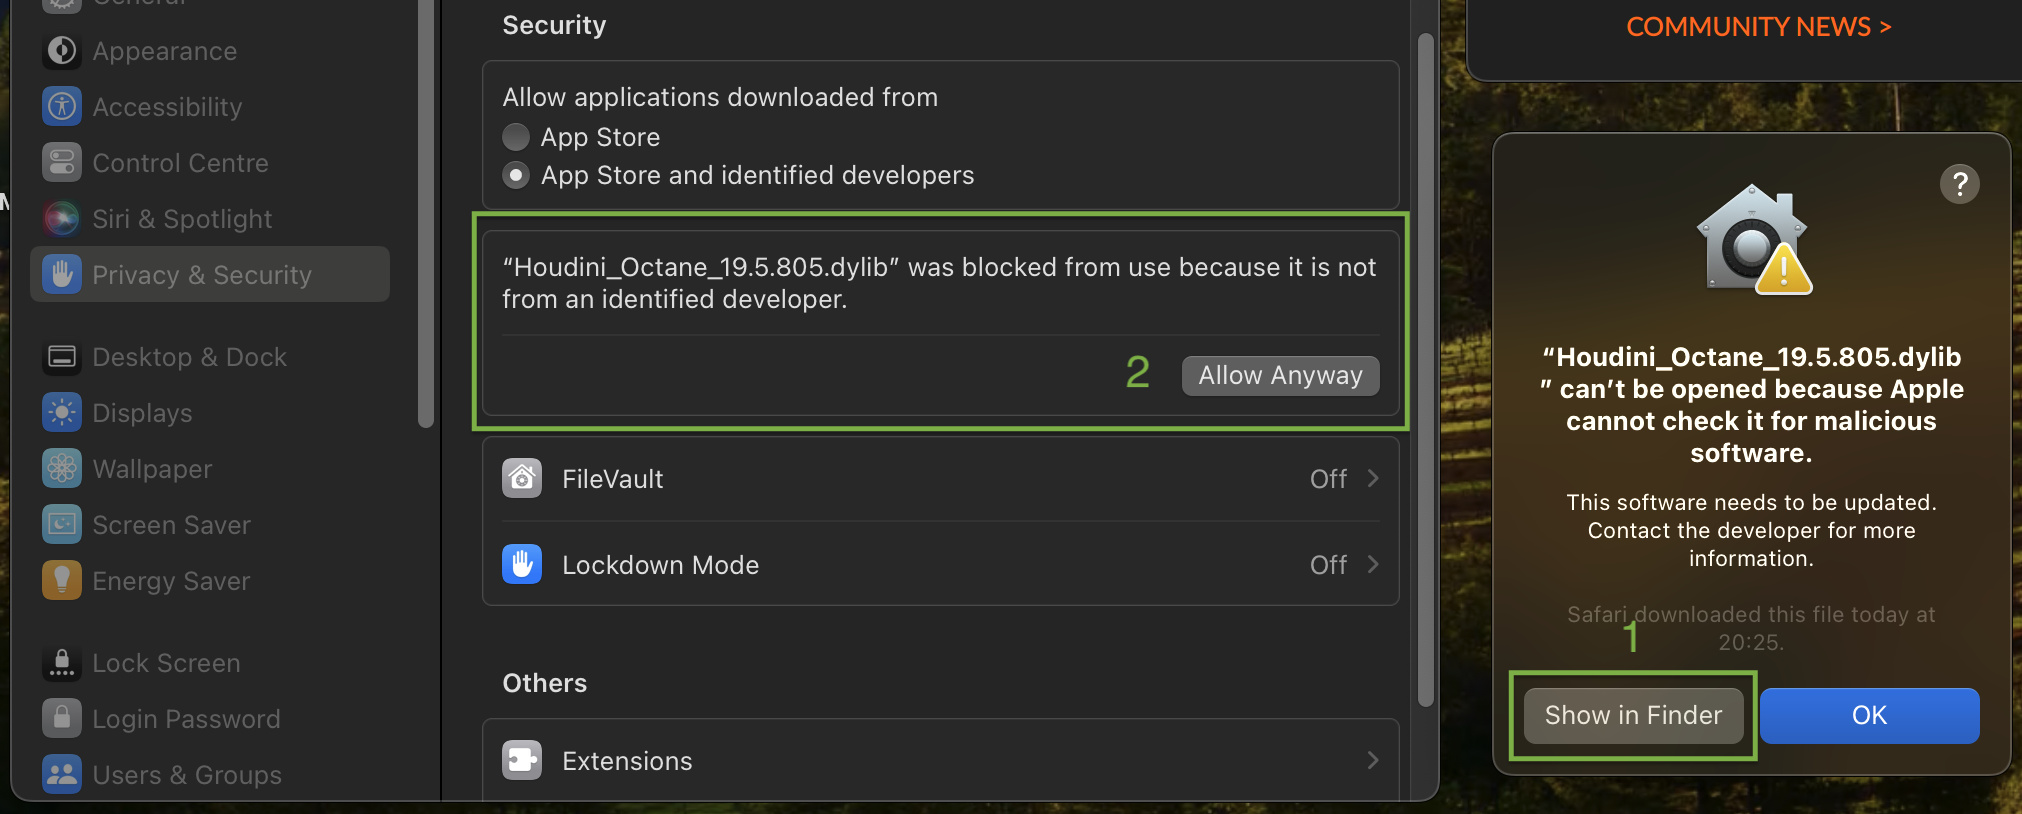
Task: Open the Wallpaper icon in sidebar
Action: coord(62,469)
